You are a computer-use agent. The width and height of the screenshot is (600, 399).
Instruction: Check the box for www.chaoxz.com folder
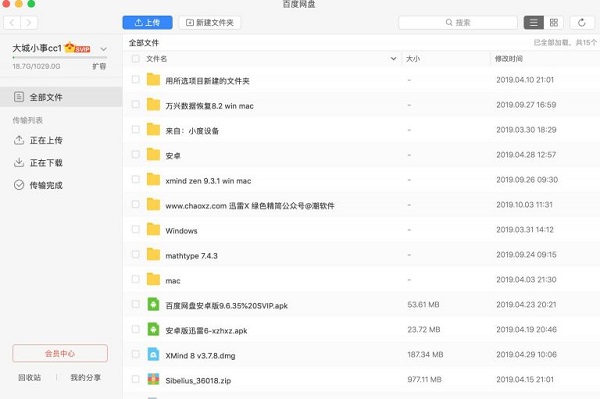[135, 204]
